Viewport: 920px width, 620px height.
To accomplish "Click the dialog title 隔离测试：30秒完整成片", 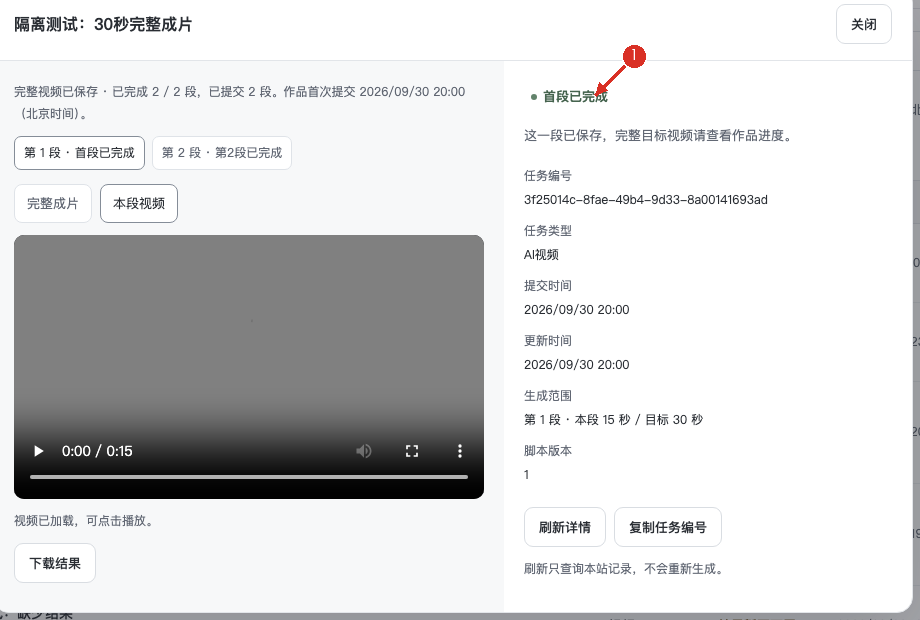I will tap(103, 25).
